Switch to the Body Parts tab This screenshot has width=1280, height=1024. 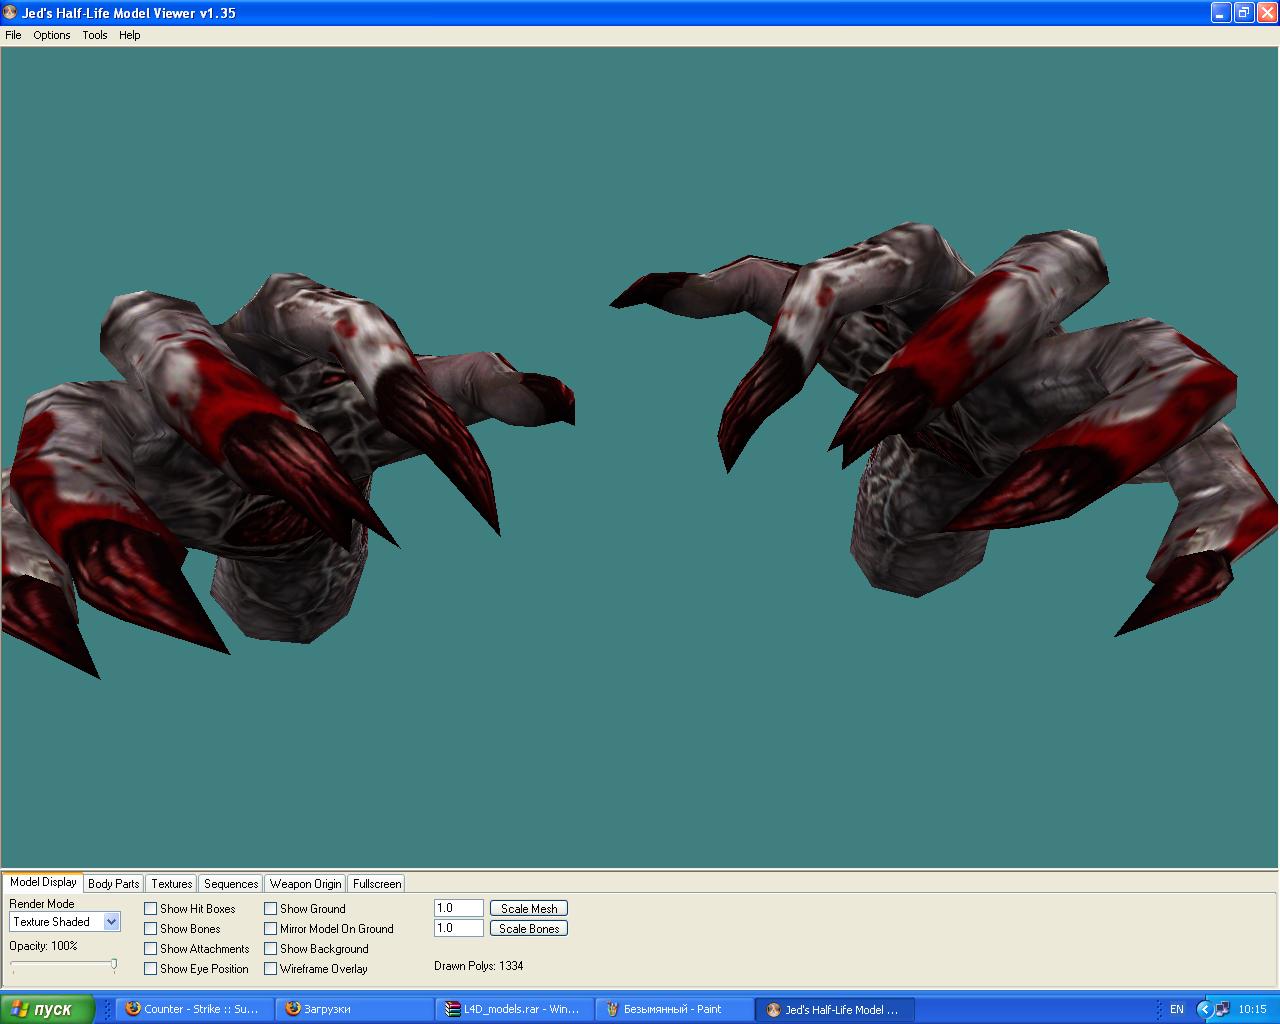pos(114,884)
